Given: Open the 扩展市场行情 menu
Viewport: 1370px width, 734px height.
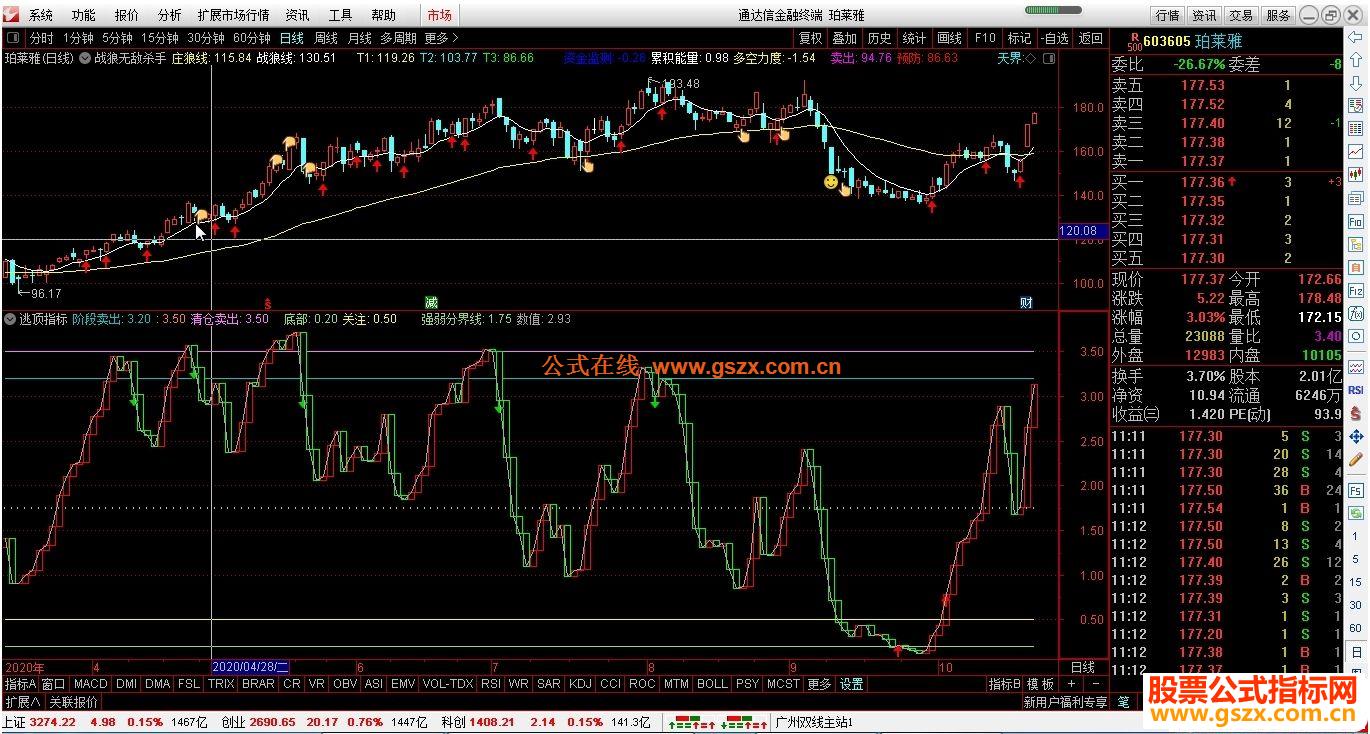Looking at the screenshot, I should click(233, 15).
